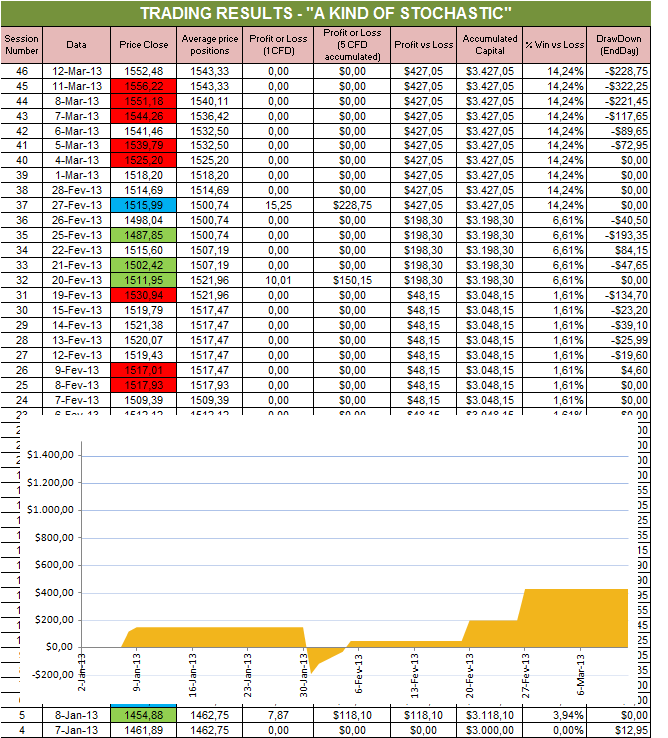668x738 pixels.
Task: Click the green price cell '1487,85'
Action: (x=144, y=235)
